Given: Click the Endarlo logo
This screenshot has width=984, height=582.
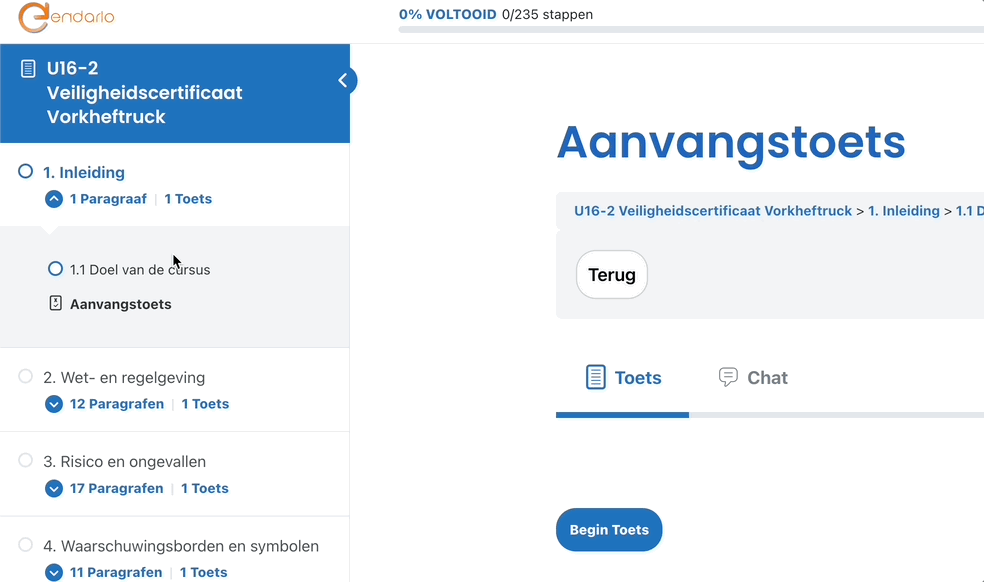Looking at the screenshot, I should [66, 18].
